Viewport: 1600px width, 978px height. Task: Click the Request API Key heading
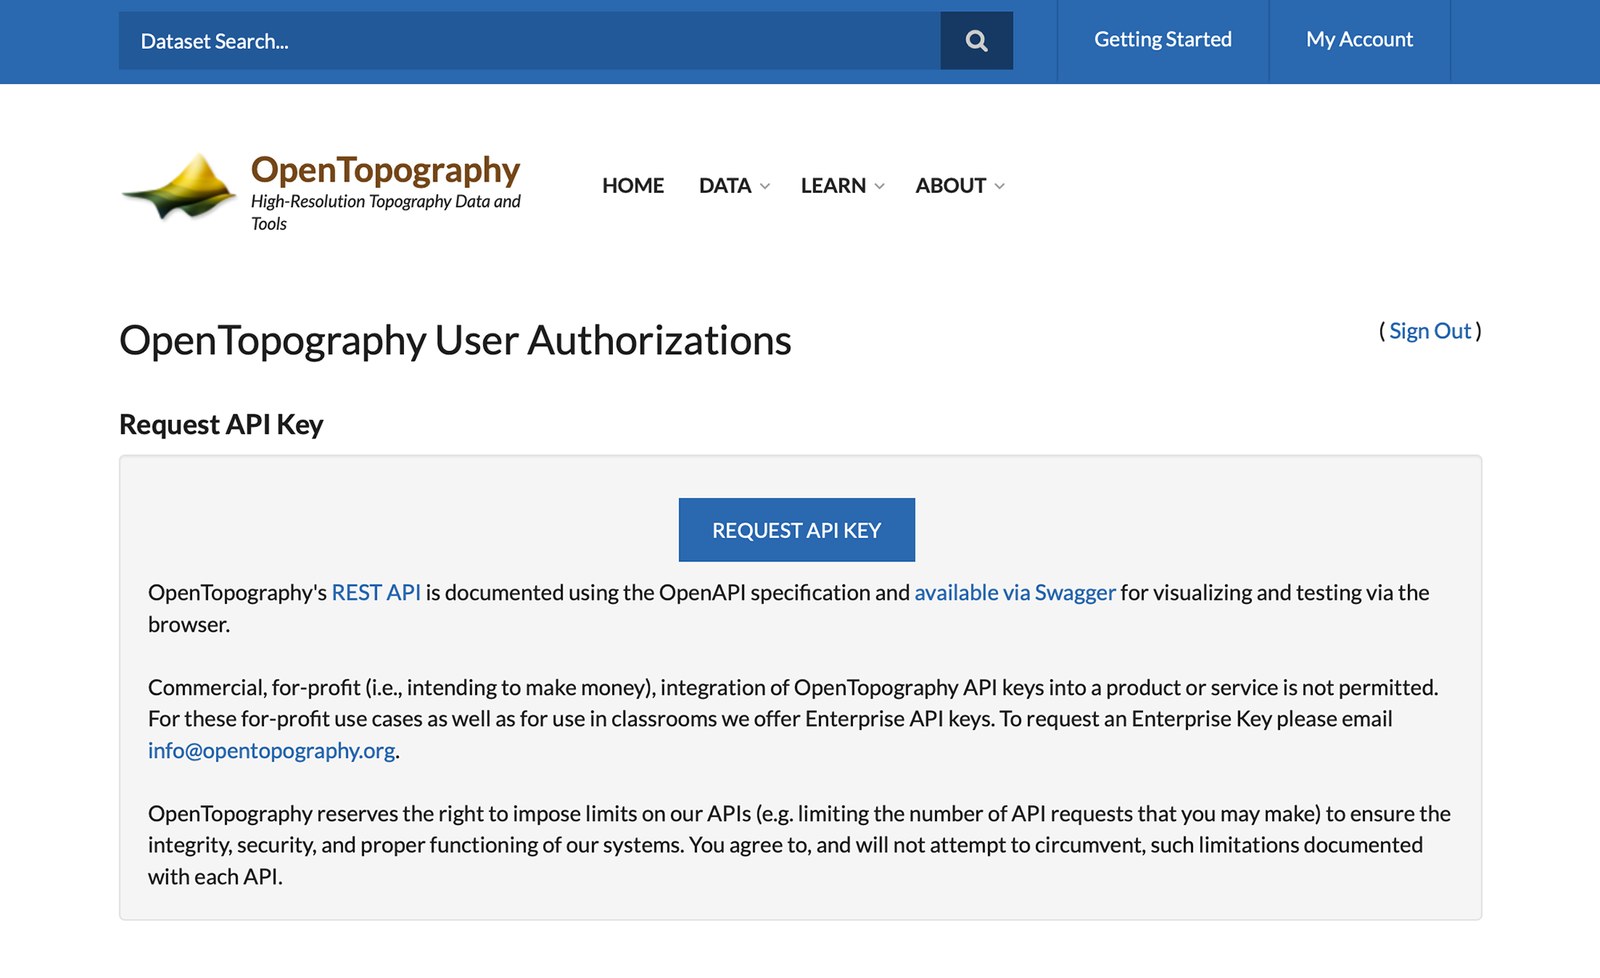221,425
